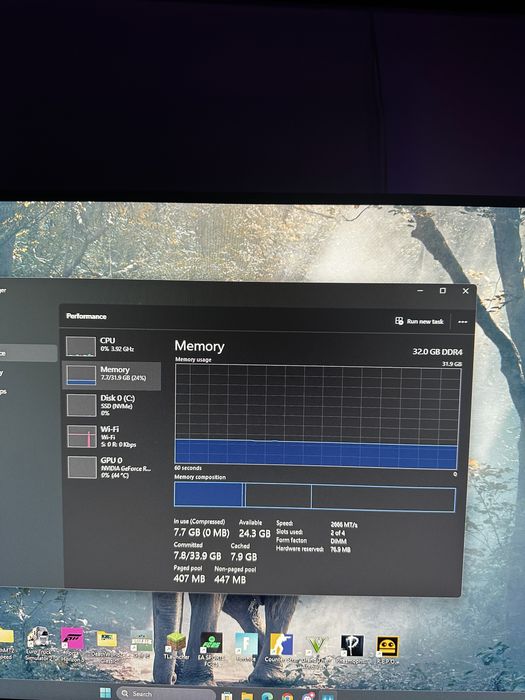Click the Form factor value DIMM

tap(338, 541)
